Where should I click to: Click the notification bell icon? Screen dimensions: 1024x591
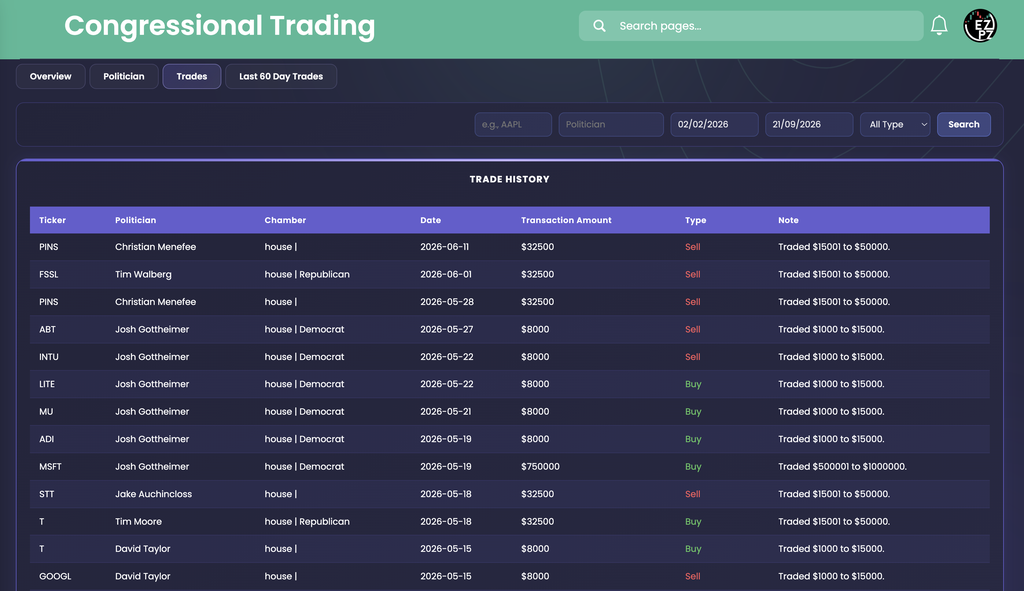point(939,25)
